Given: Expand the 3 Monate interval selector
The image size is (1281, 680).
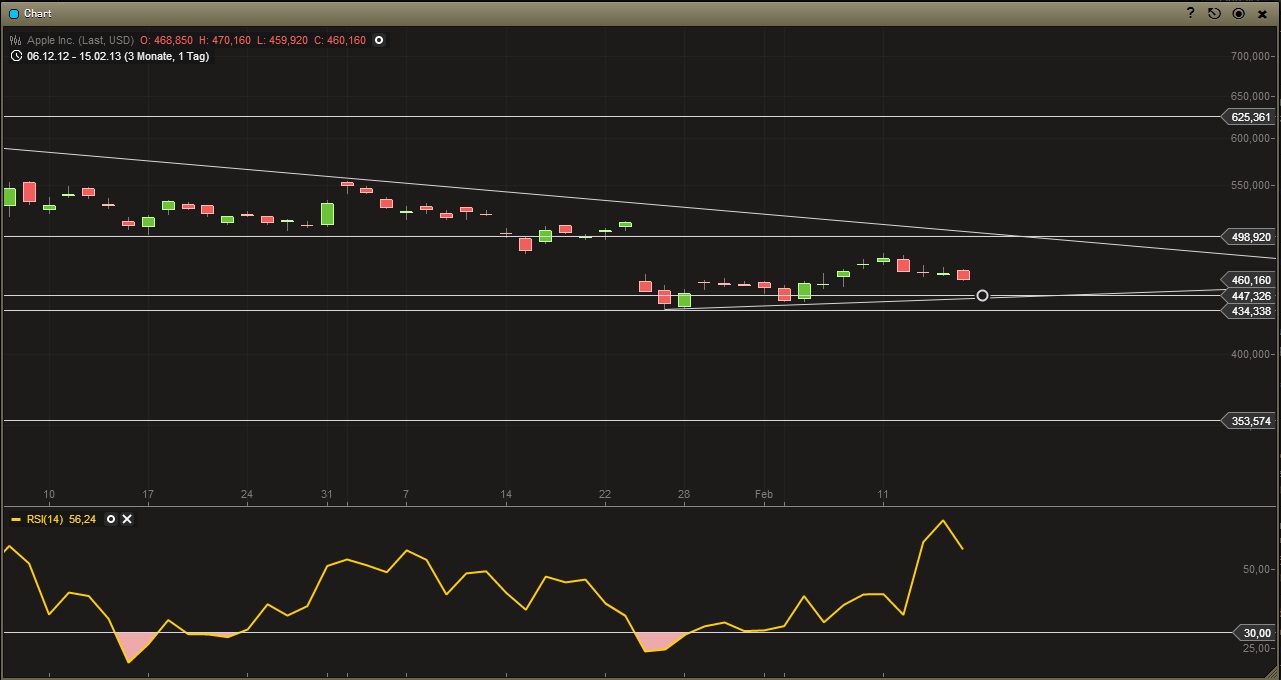Looking at the screenshot, I should (158, 56).
